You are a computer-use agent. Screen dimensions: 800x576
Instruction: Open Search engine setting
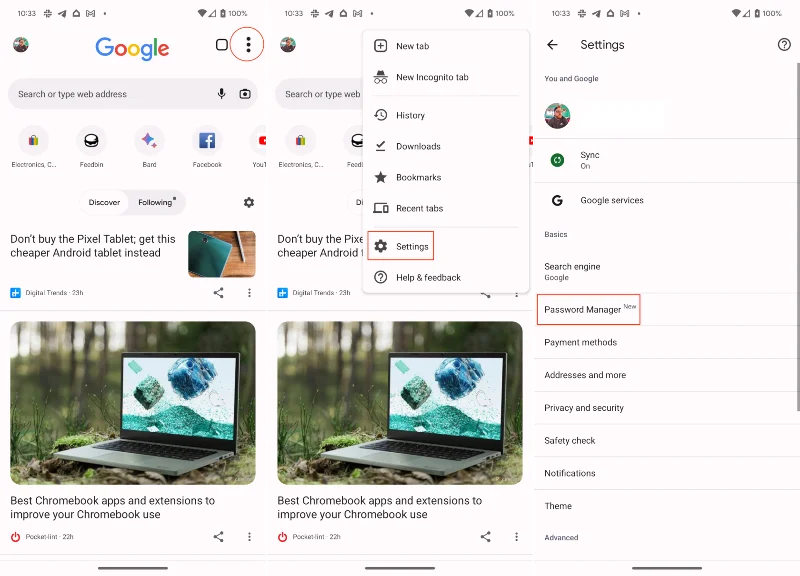point(666,271)
